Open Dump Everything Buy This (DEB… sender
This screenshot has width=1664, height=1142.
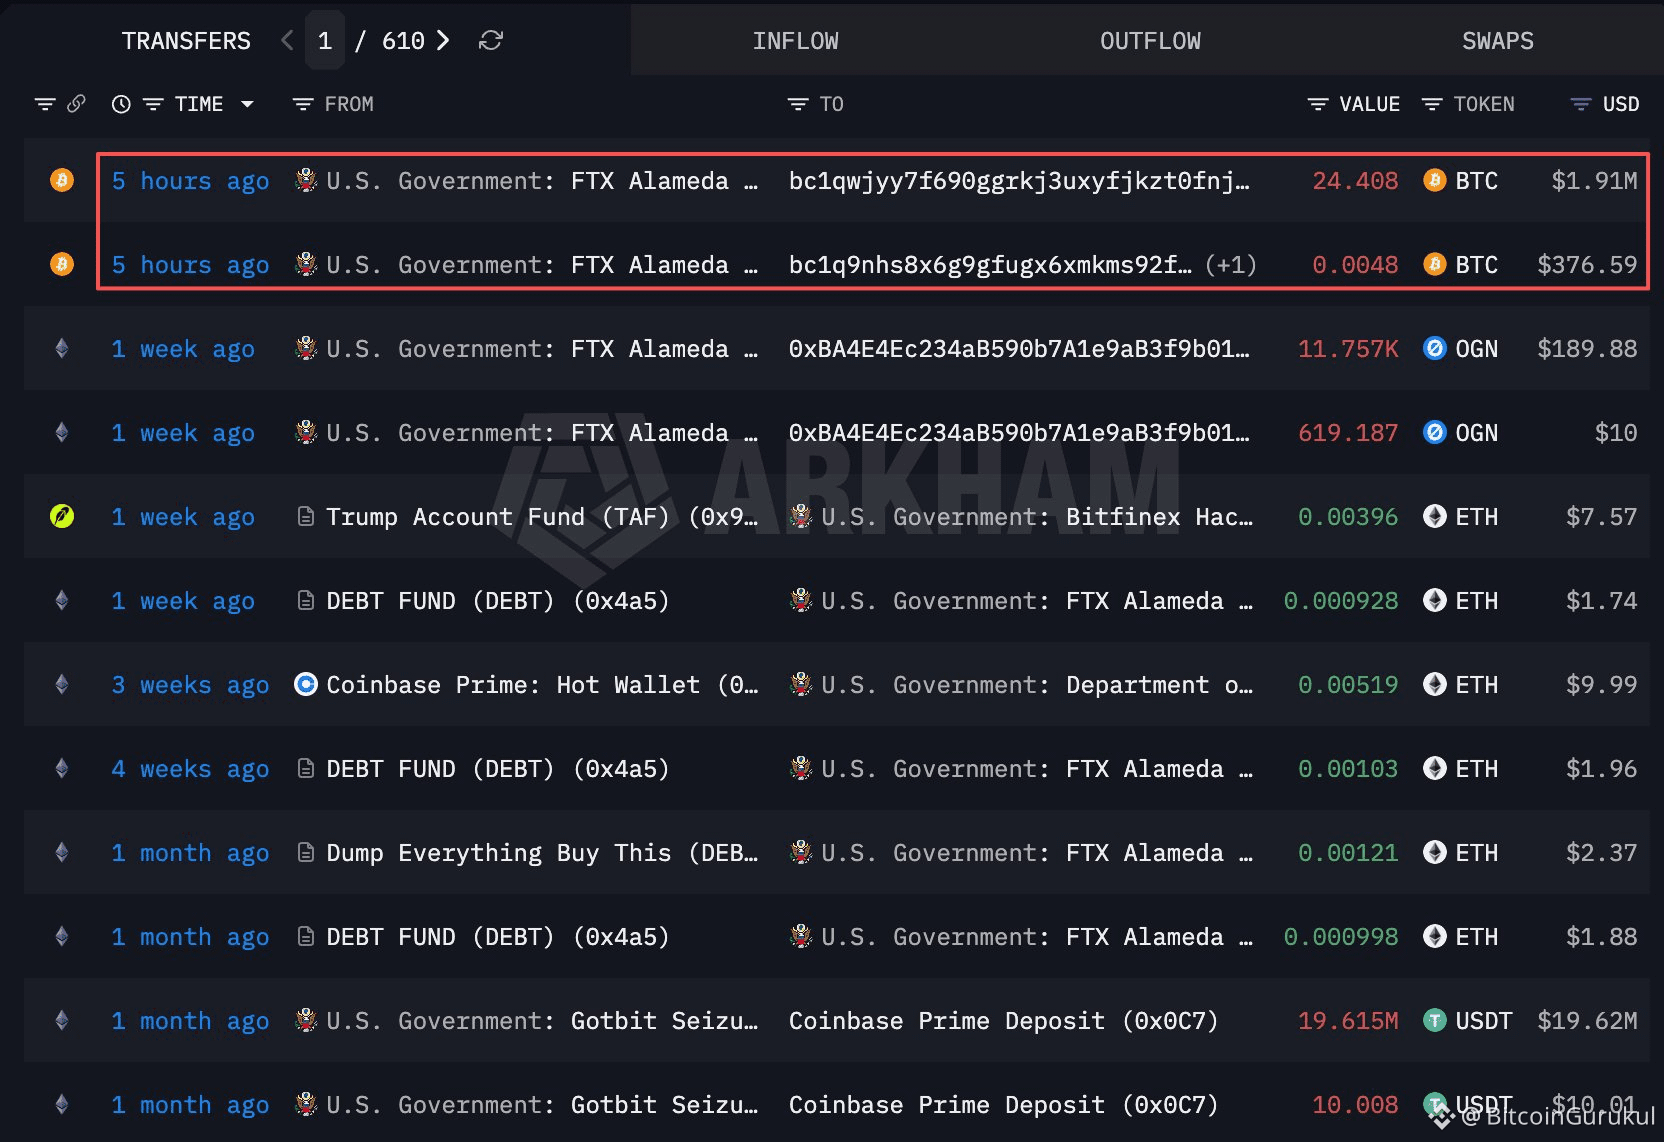tap(542, 853)
